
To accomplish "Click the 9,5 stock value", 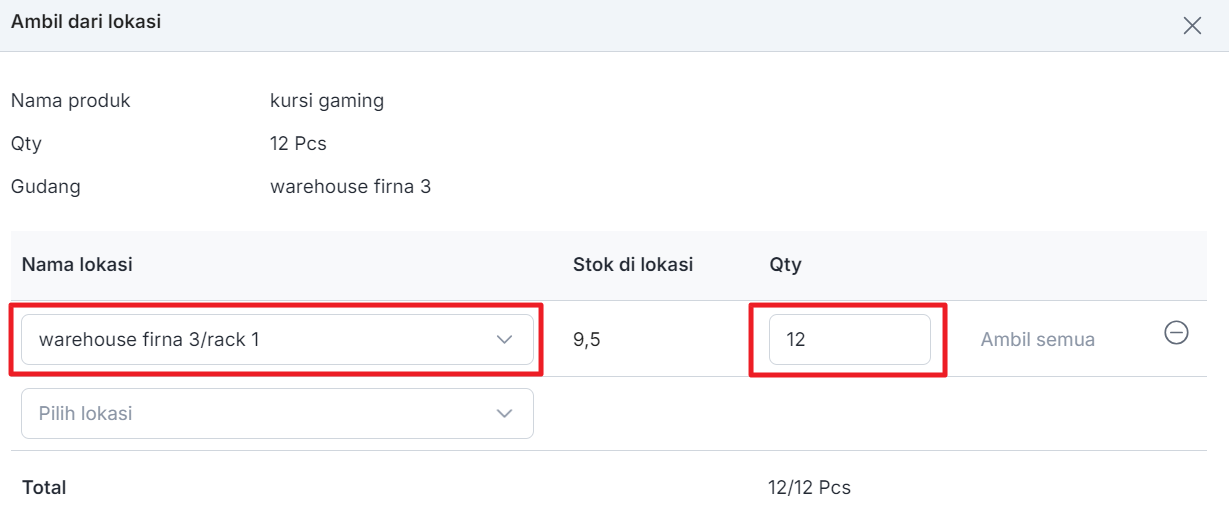I will coord(587,340).
